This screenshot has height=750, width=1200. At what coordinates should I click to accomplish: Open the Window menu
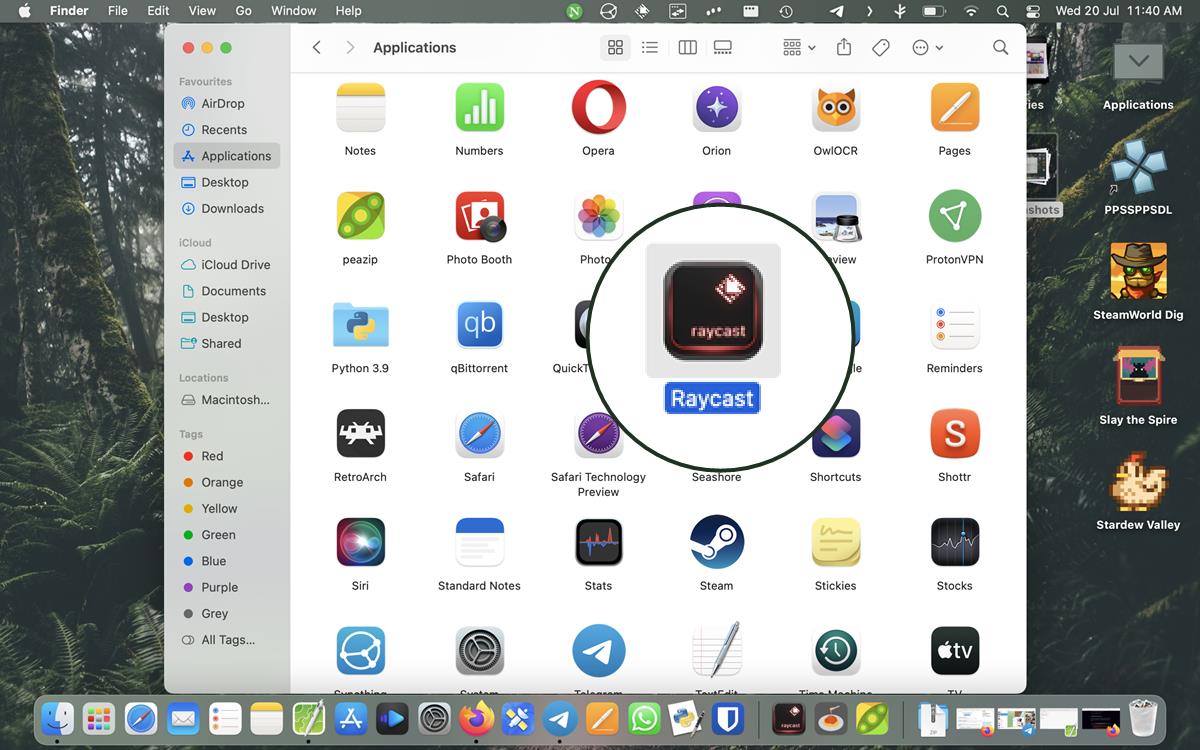(293, 11)
